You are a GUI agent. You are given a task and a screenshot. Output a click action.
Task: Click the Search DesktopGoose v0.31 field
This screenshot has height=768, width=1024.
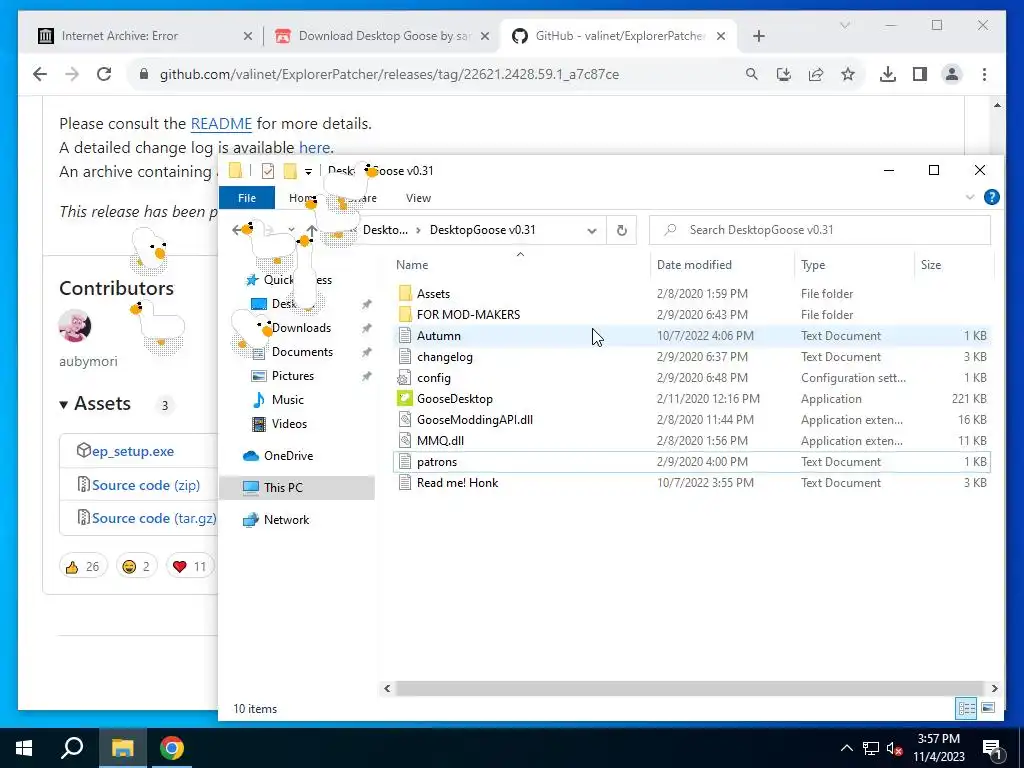[820, 230]
